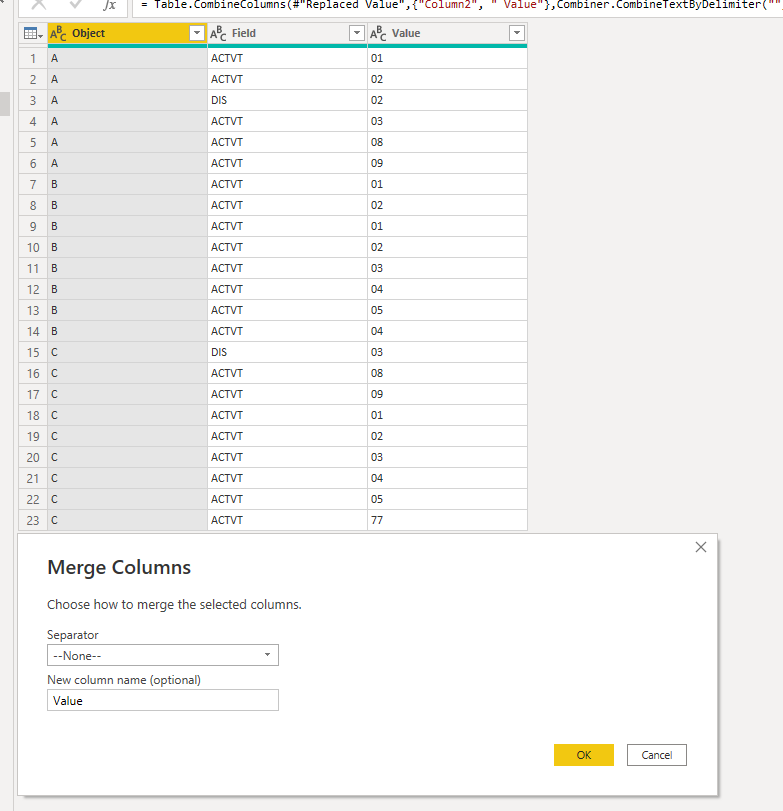Click the formula bar fx icon

click(109, 5)
